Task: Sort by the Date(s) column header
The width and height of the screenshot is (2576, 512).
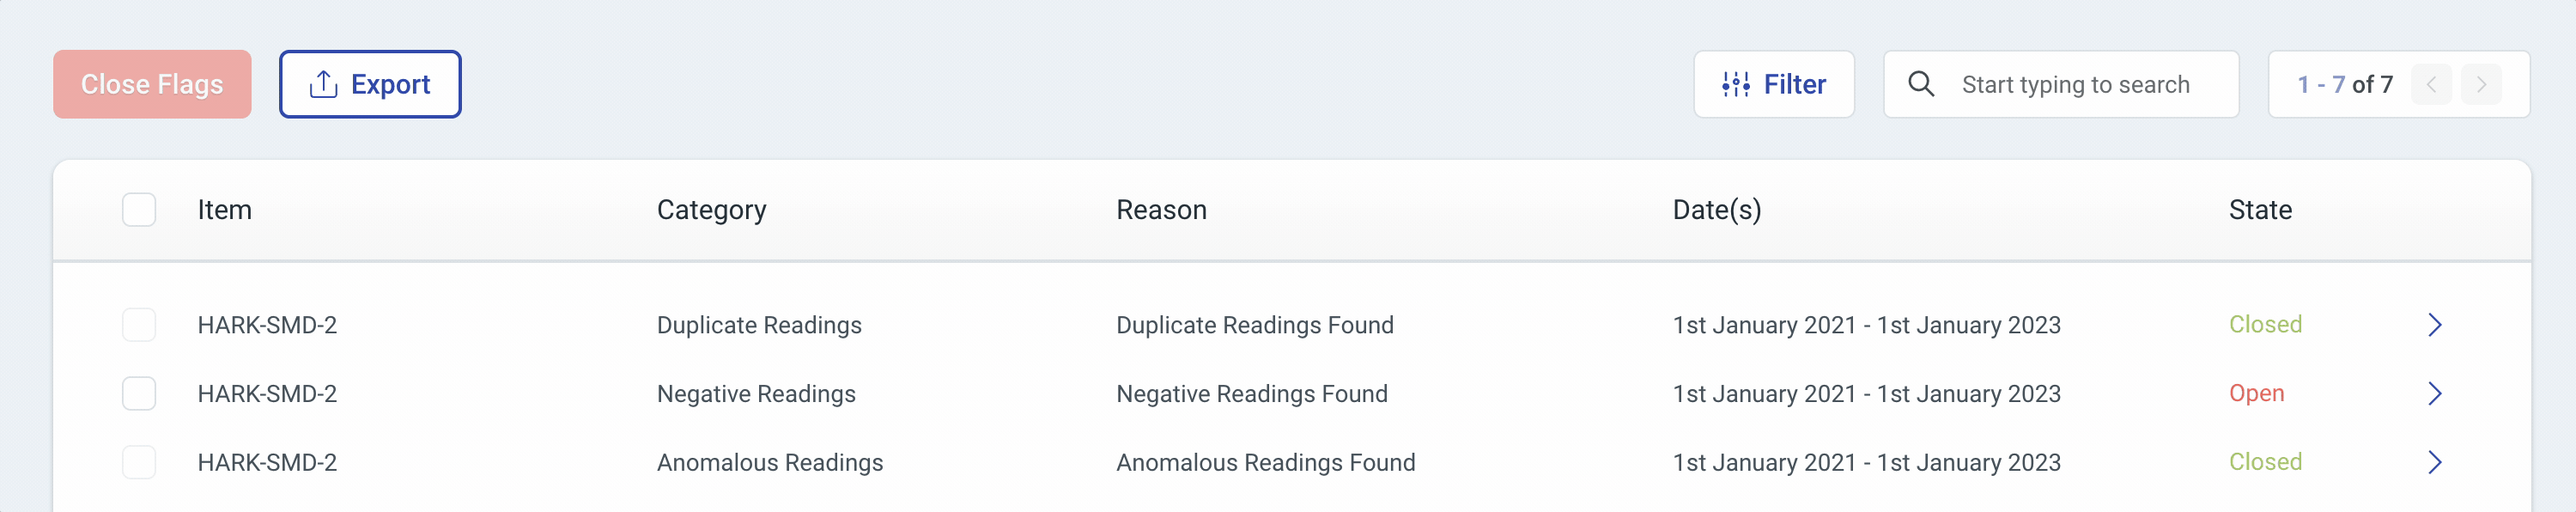Action: click(1717, 210)
